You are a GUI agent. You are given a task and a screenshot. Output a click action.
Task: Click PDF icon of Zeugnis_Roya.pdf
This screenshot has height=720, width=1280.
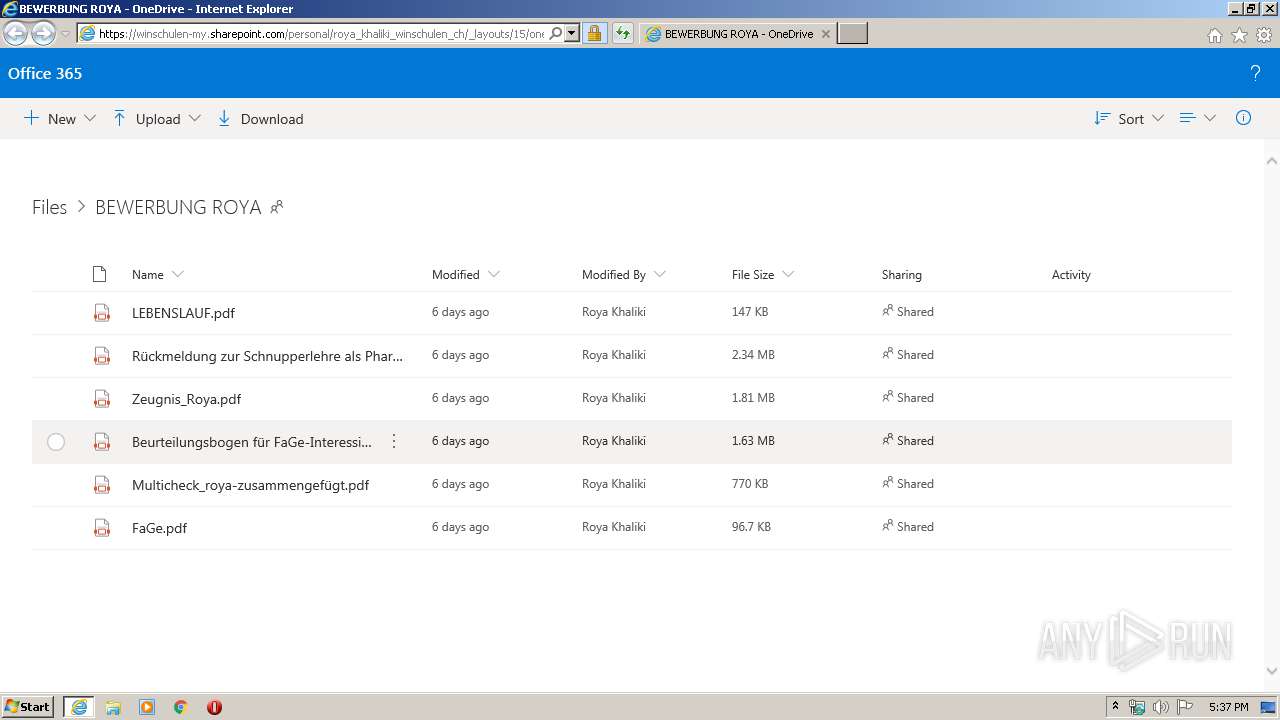coord(102,399)
